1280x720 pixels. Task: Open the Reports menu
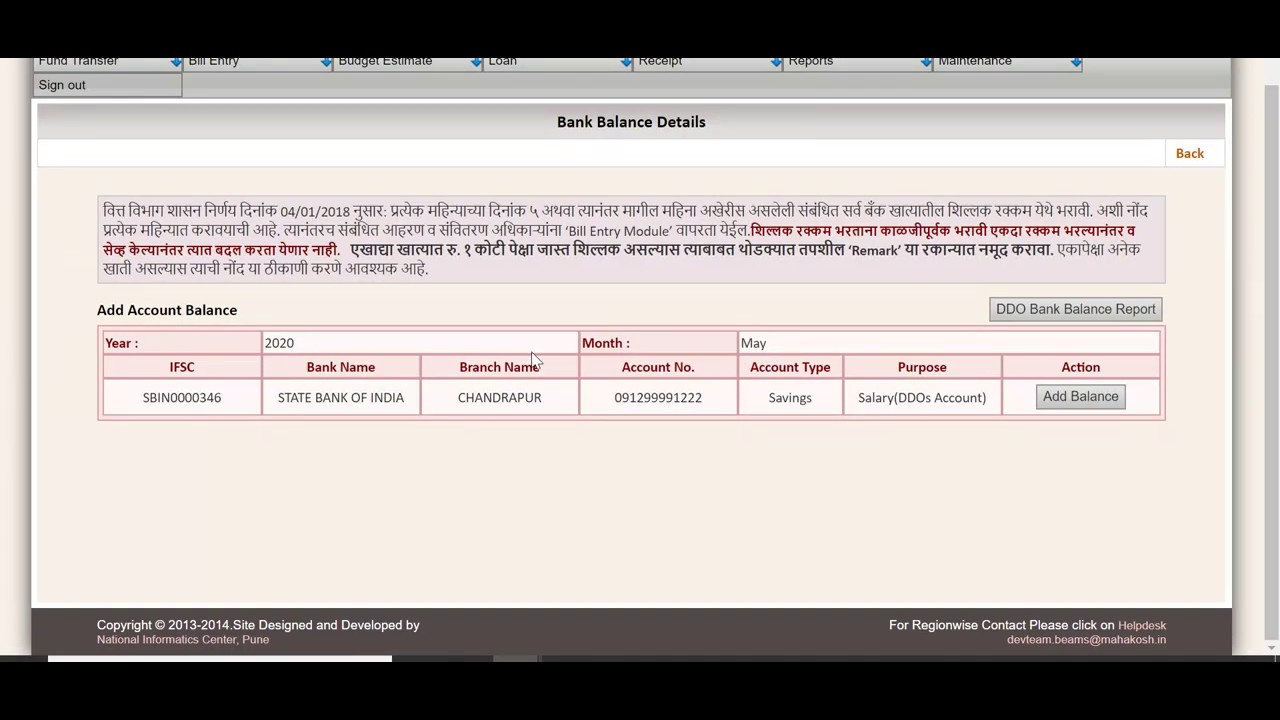click(x=857, y=63)
